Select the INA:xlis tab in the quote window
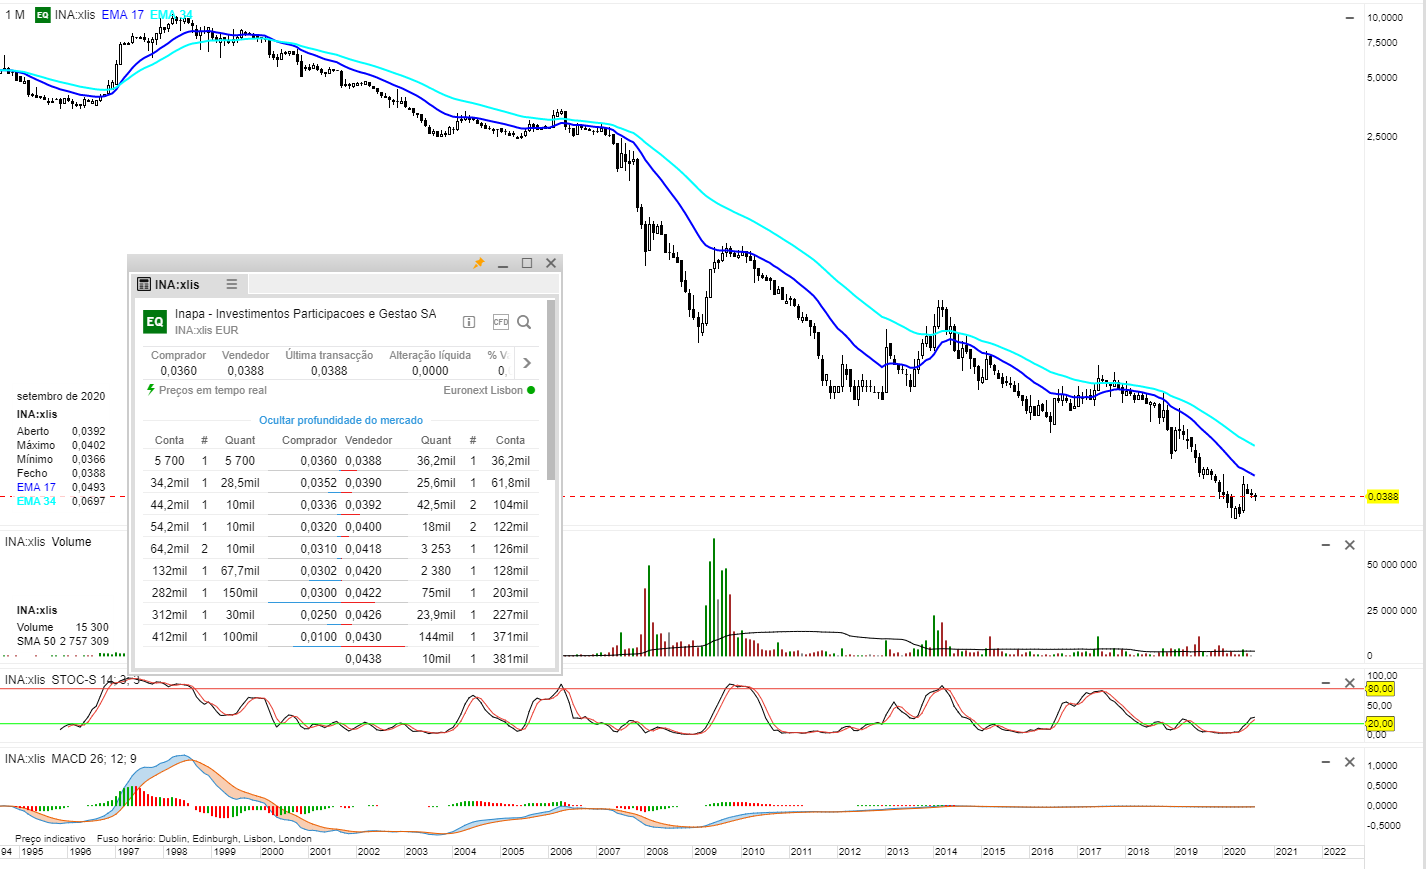The width and height of the screenshot is (1426, 869). tap(177, 285)
